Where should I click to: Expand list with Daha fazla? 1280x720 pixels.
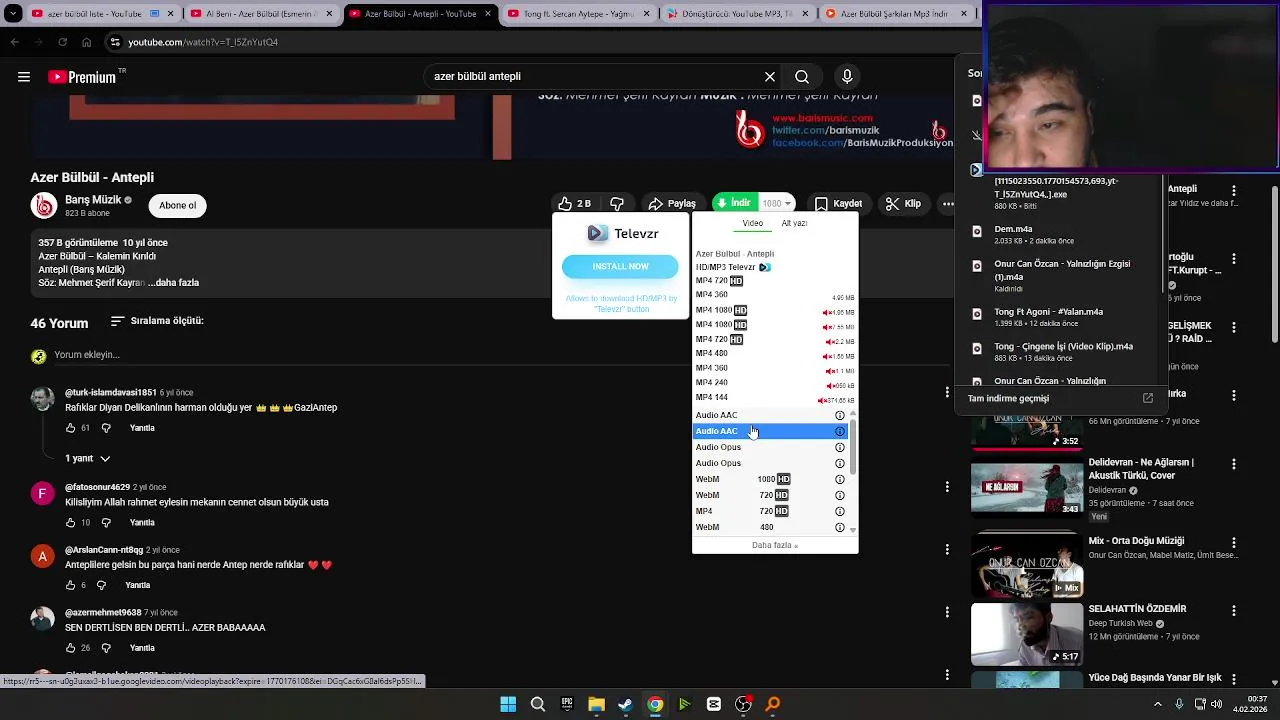click(x=775, y=546)
